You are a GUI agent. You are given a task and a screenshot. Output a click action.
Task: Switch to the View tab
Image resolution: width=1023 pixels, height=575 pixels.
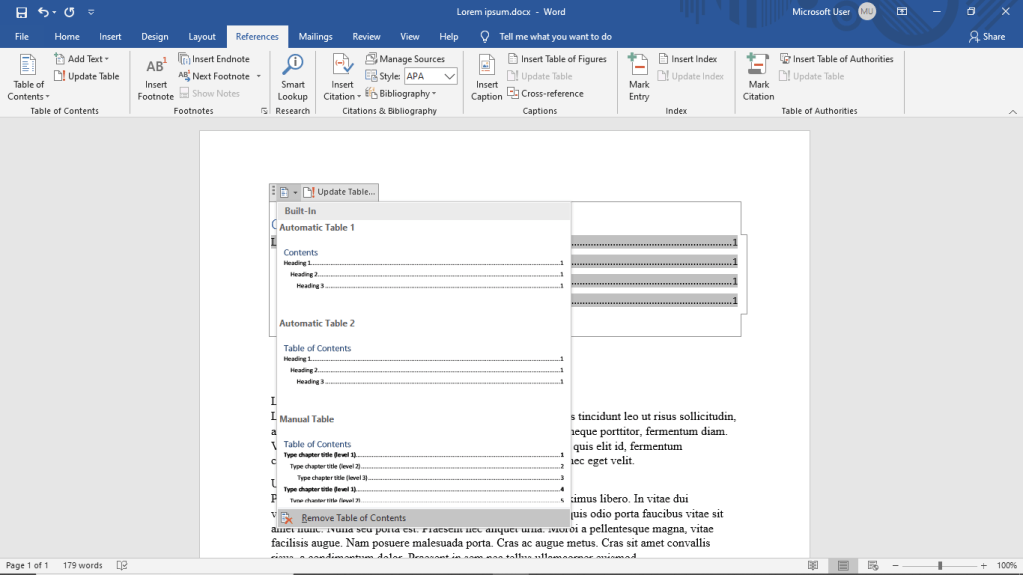pos(410,37)
